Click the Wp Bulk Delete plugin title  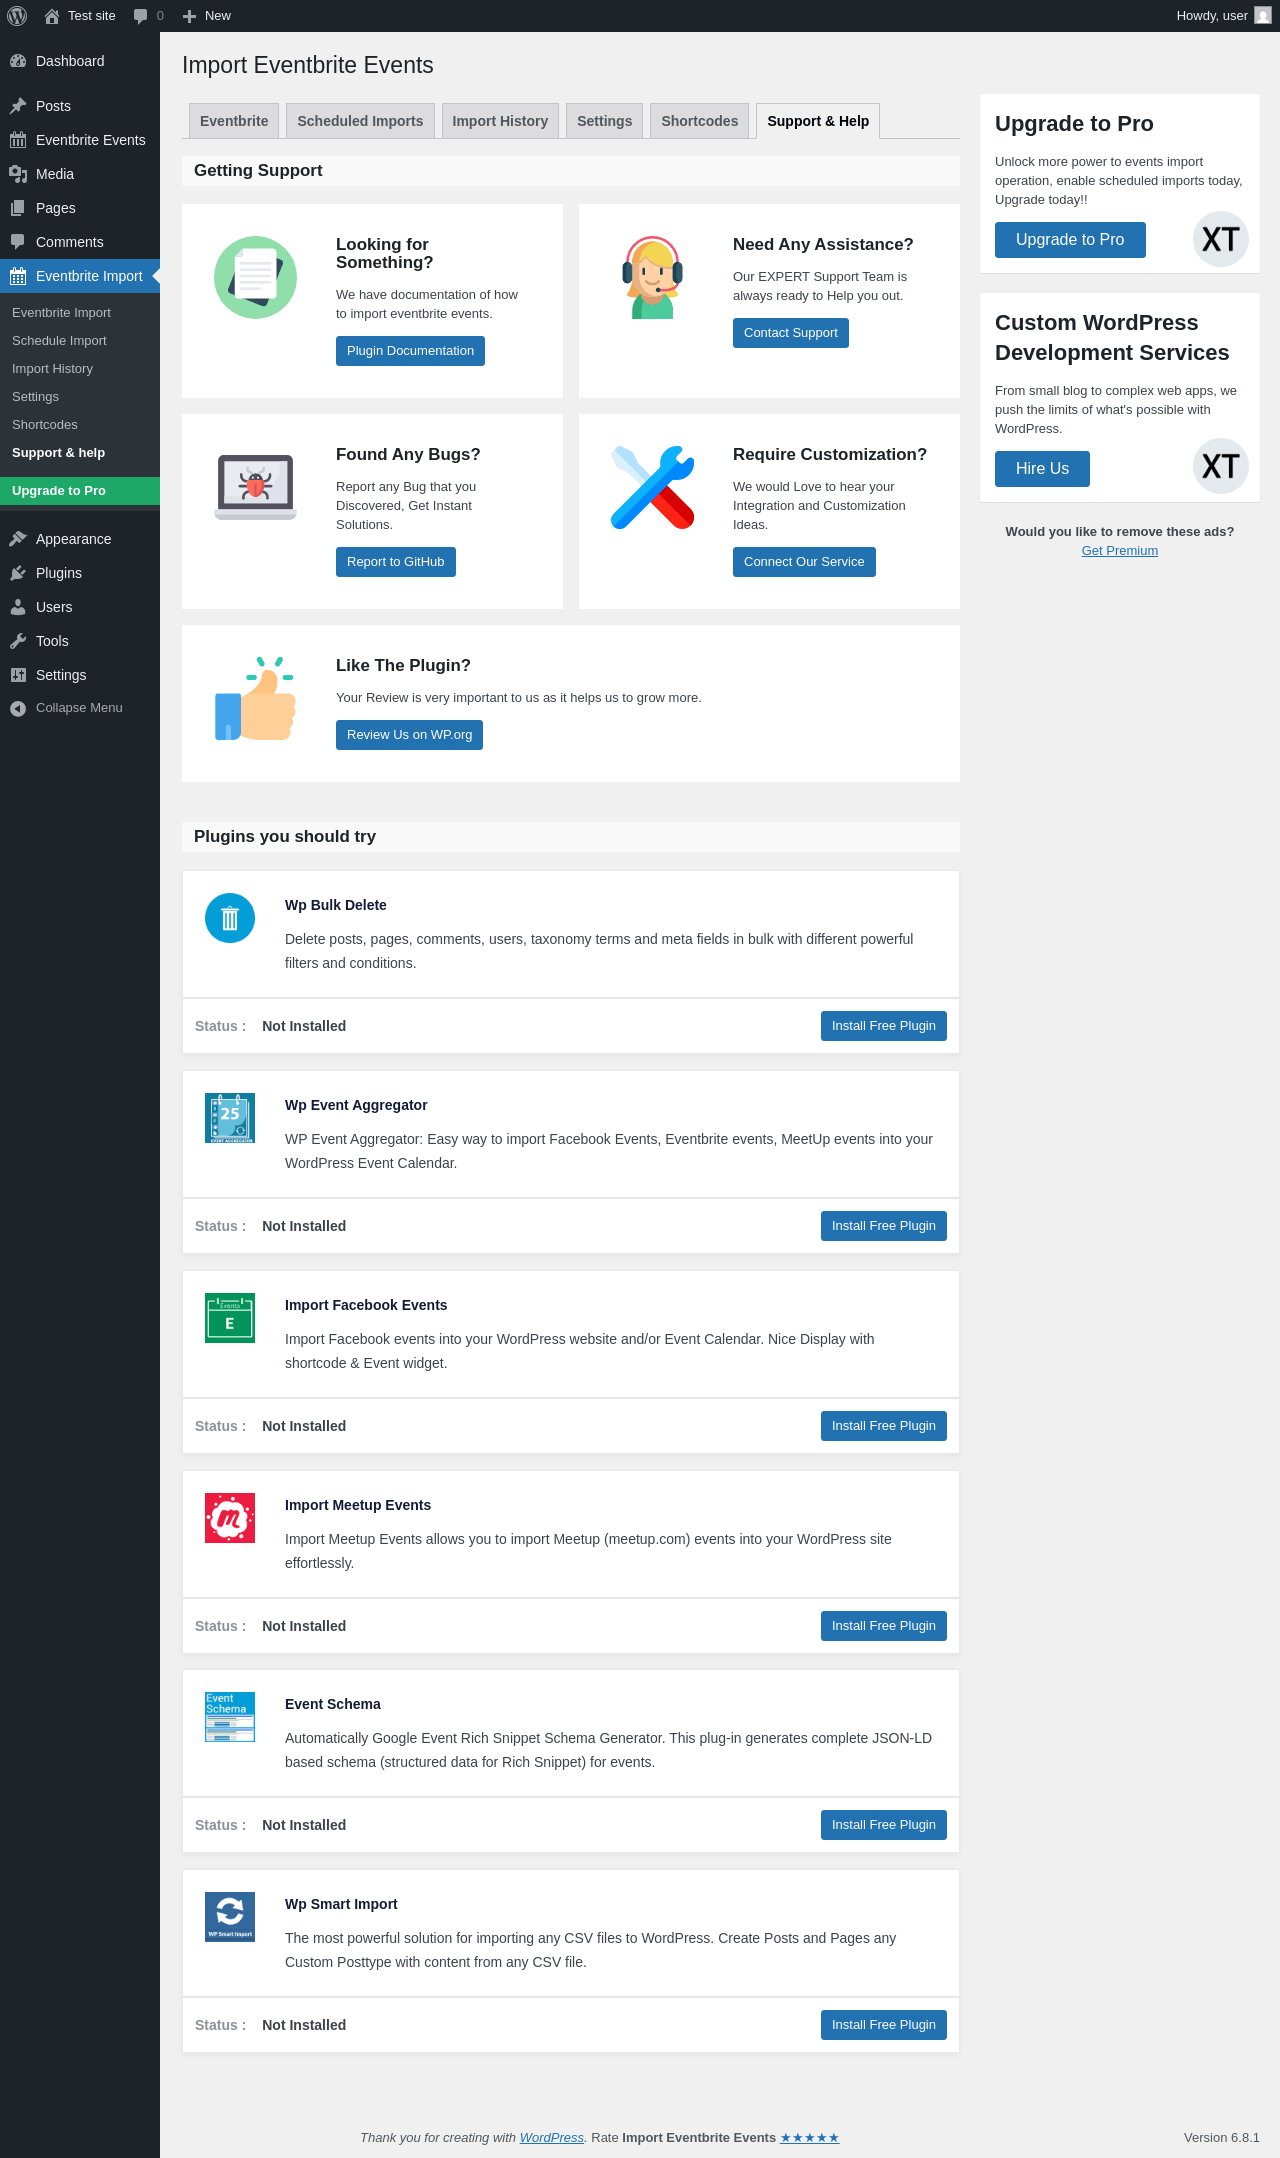tap(336, 905)
